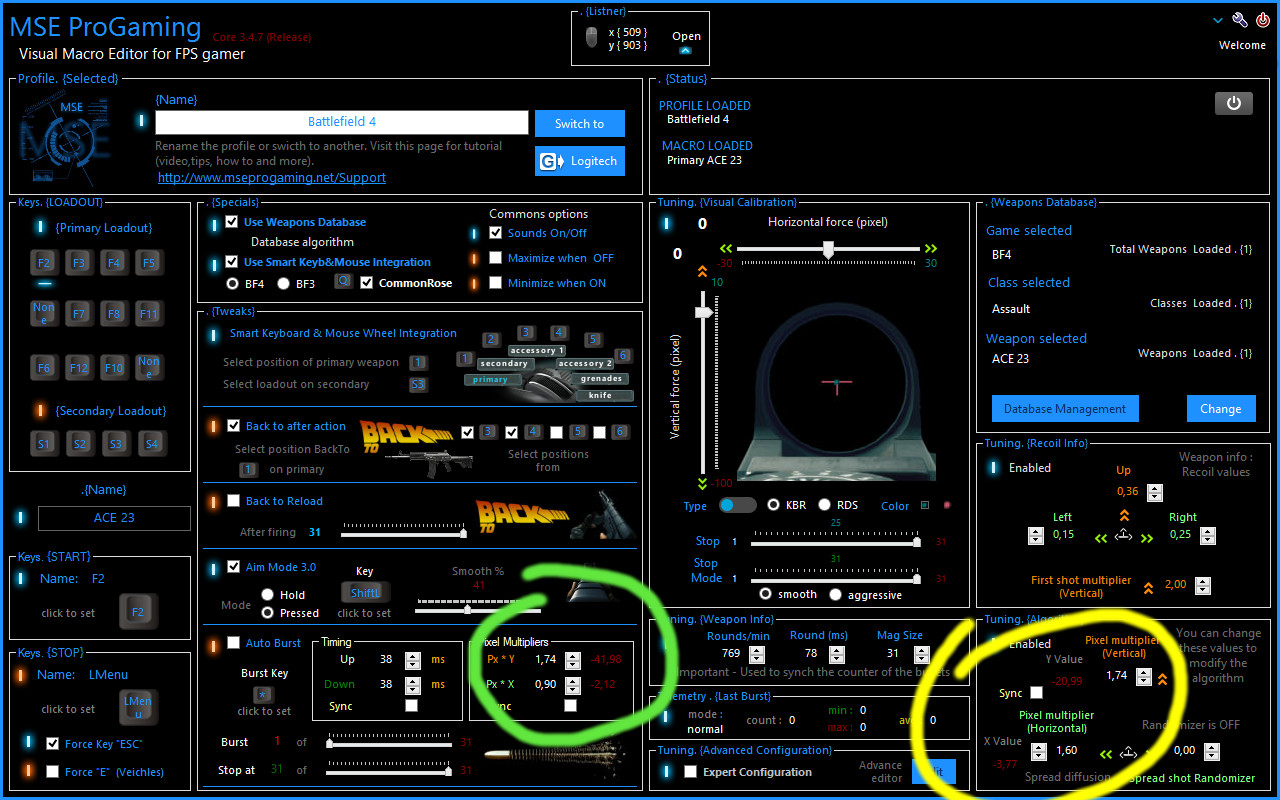Click the F12 loadout key
The height and width of the screenshot is (800, 1280).
(79, 368)
